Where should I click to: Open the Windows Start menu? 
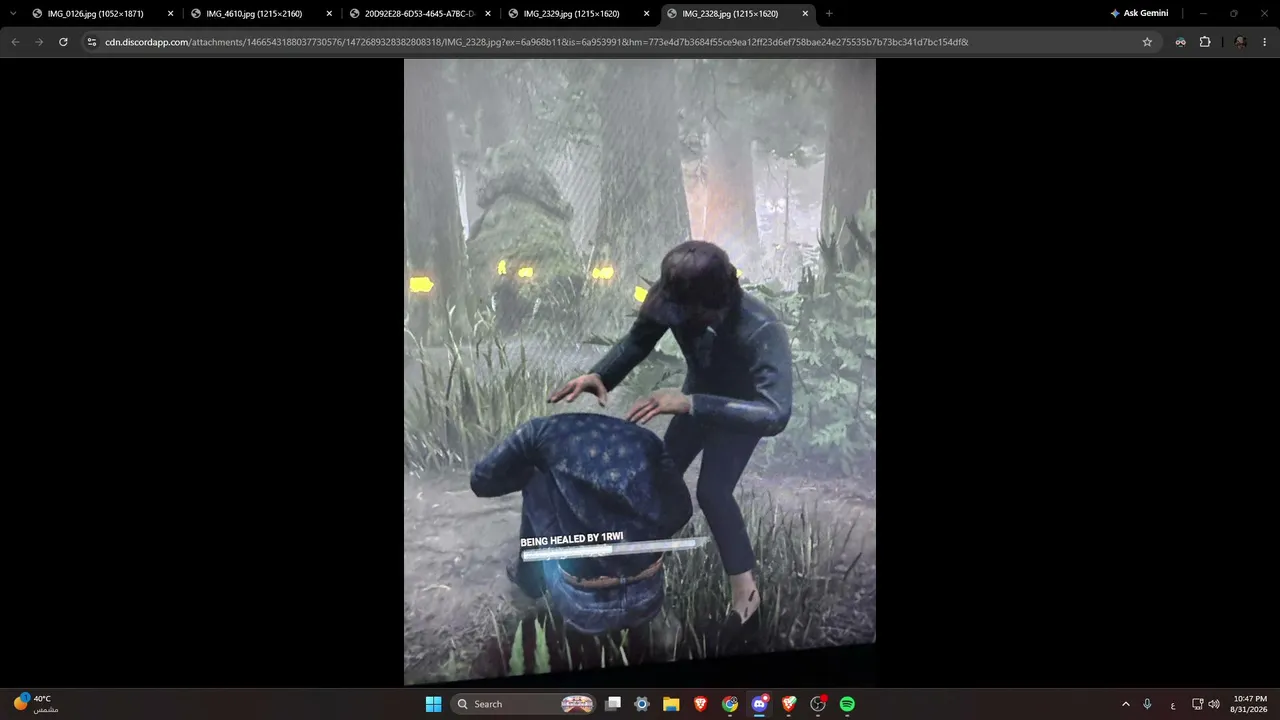pos(433,704)
